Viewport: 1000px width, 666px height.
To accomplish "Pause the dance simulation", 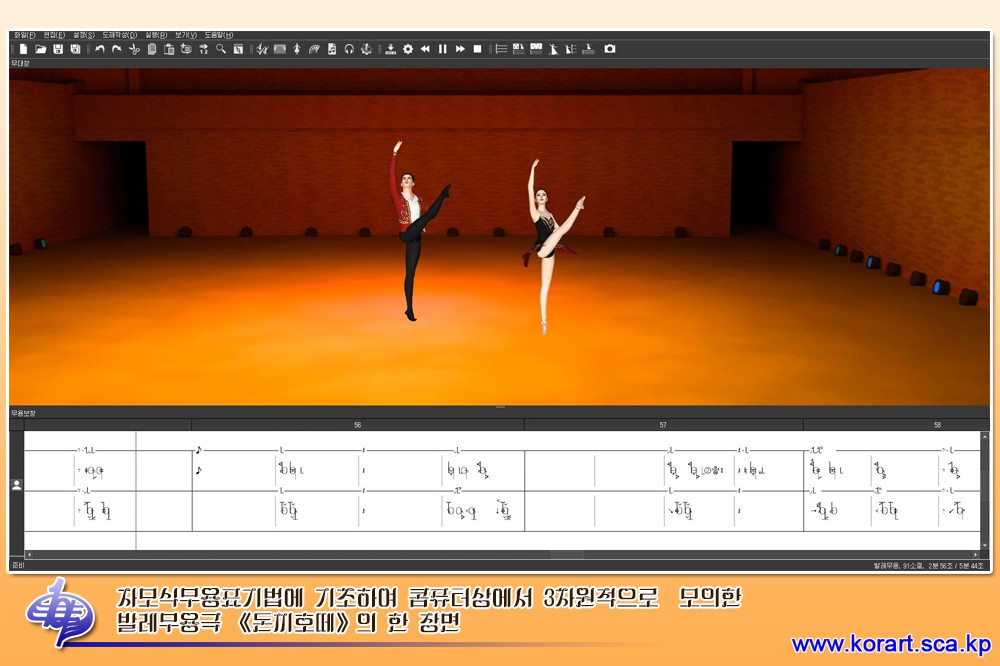I will 443,49.
